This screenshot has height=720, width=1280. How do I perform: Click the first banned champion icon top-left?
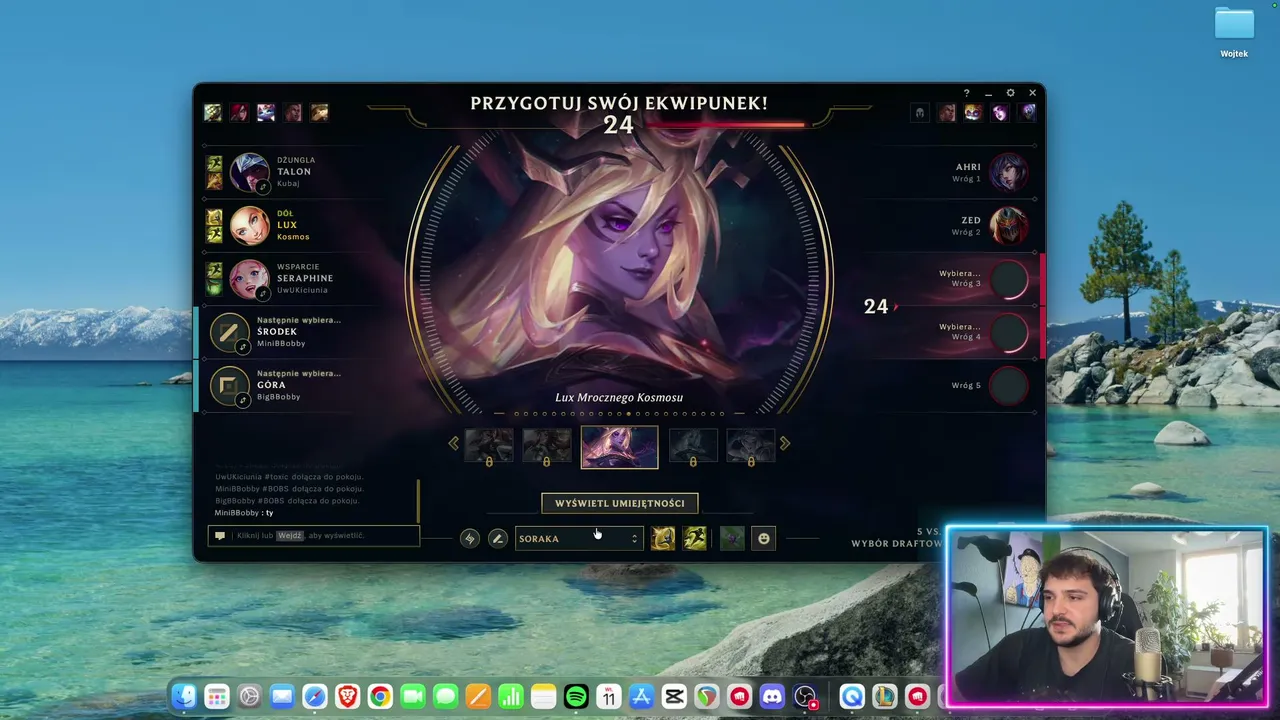pyautogui.click(x=213, y=112)
